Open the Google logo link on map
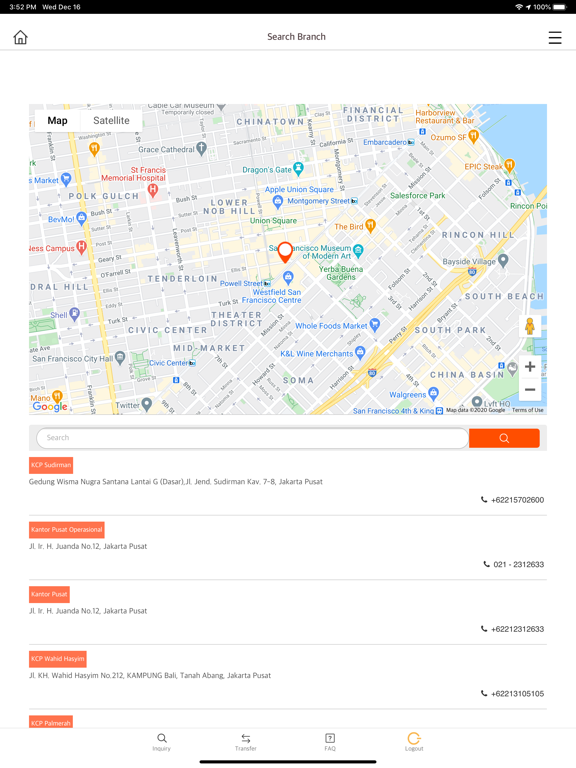This screenshot has height=768, width=576. click(50, 406)
